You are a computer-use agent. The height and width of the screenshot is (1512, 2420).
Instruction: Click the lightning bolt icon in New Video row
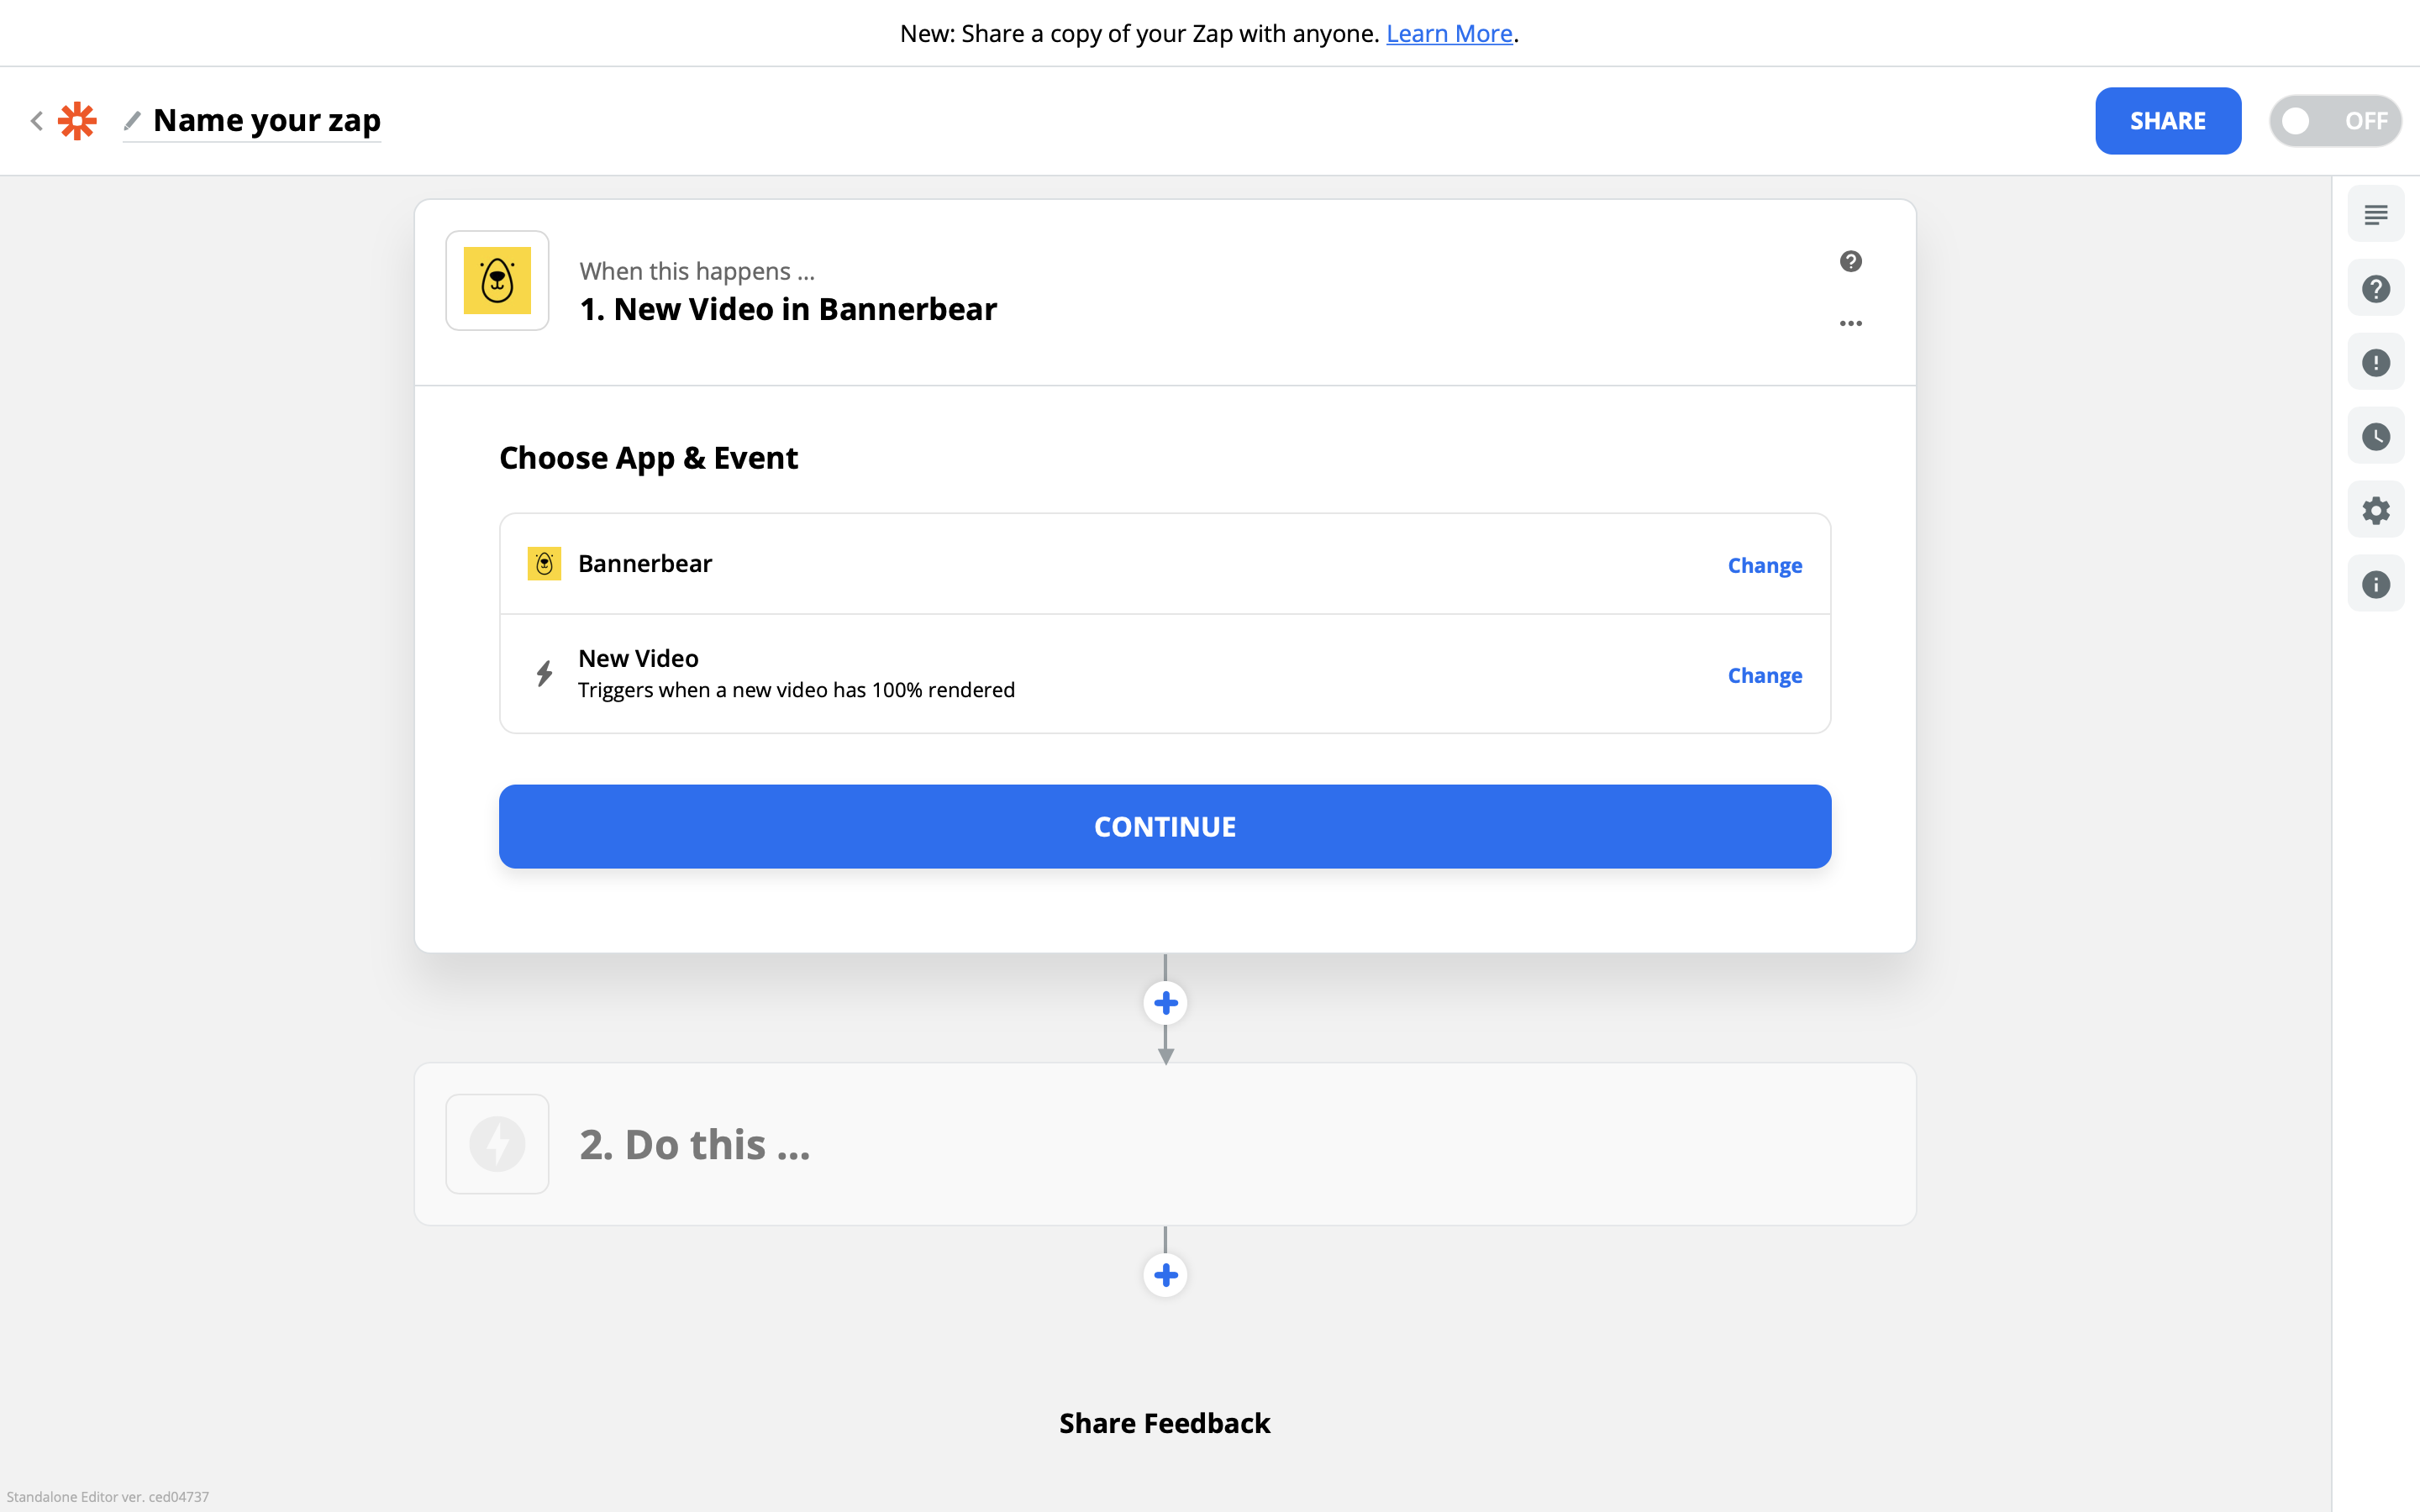pyautogui.click(x=544, y=673)
